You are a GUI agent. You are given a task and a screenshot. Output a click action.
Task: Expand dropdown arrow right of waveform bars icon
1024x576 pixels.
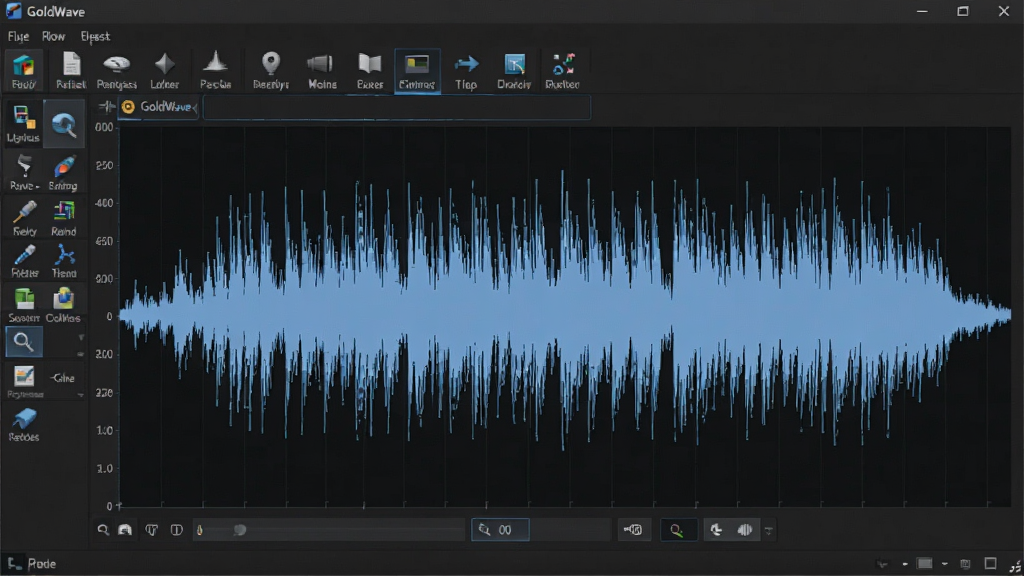[769, 530]
